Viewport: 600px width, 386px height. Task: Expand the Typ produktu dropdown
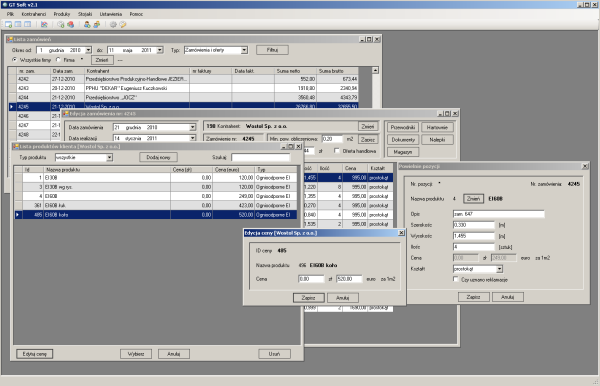pyautogui.click(x=109, y=157)
